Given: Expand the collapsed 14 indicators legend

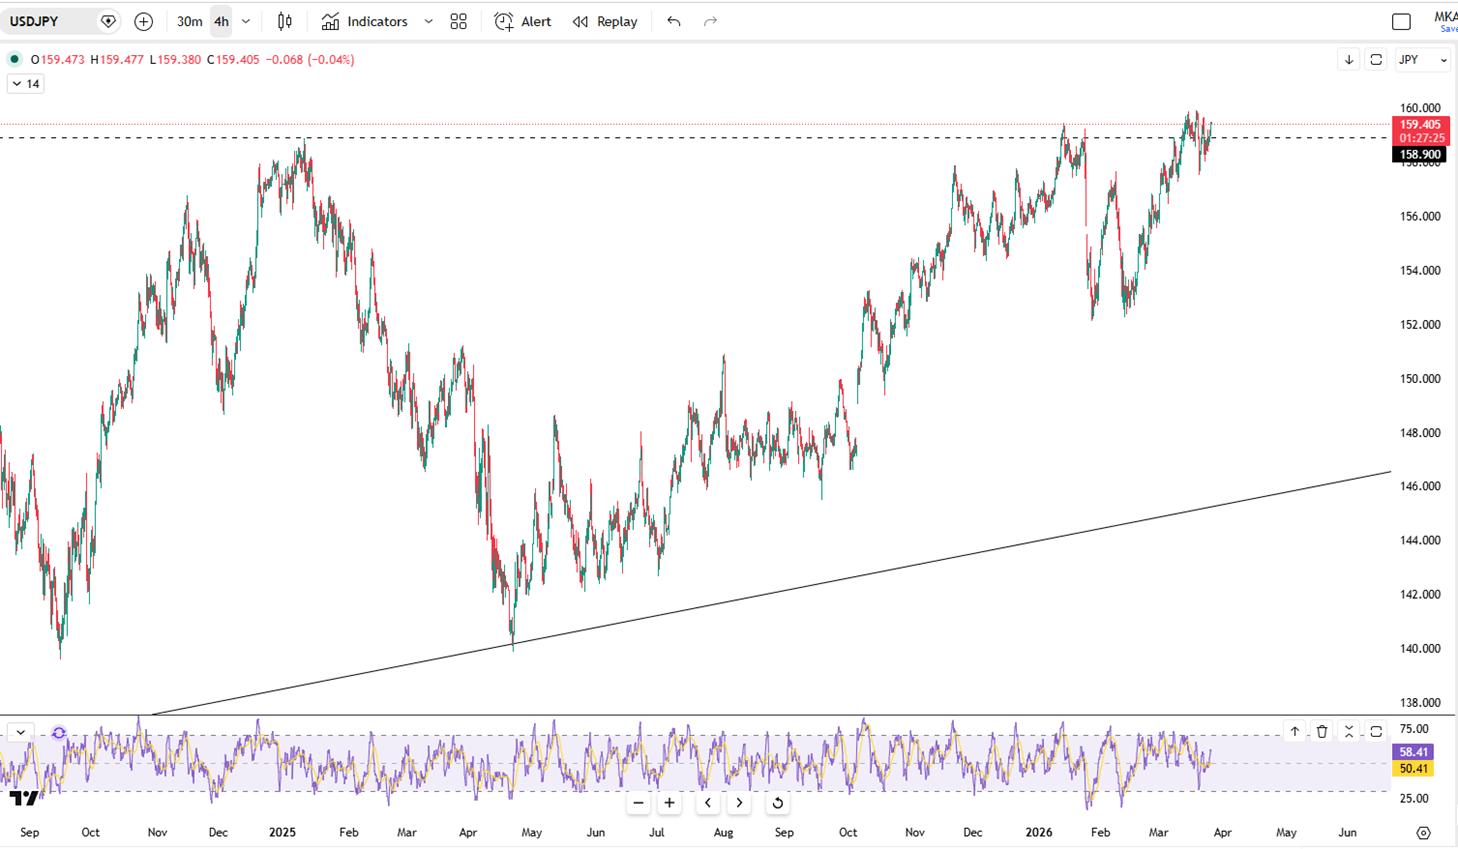Looking at the screenshot, I should coord(25,84).
